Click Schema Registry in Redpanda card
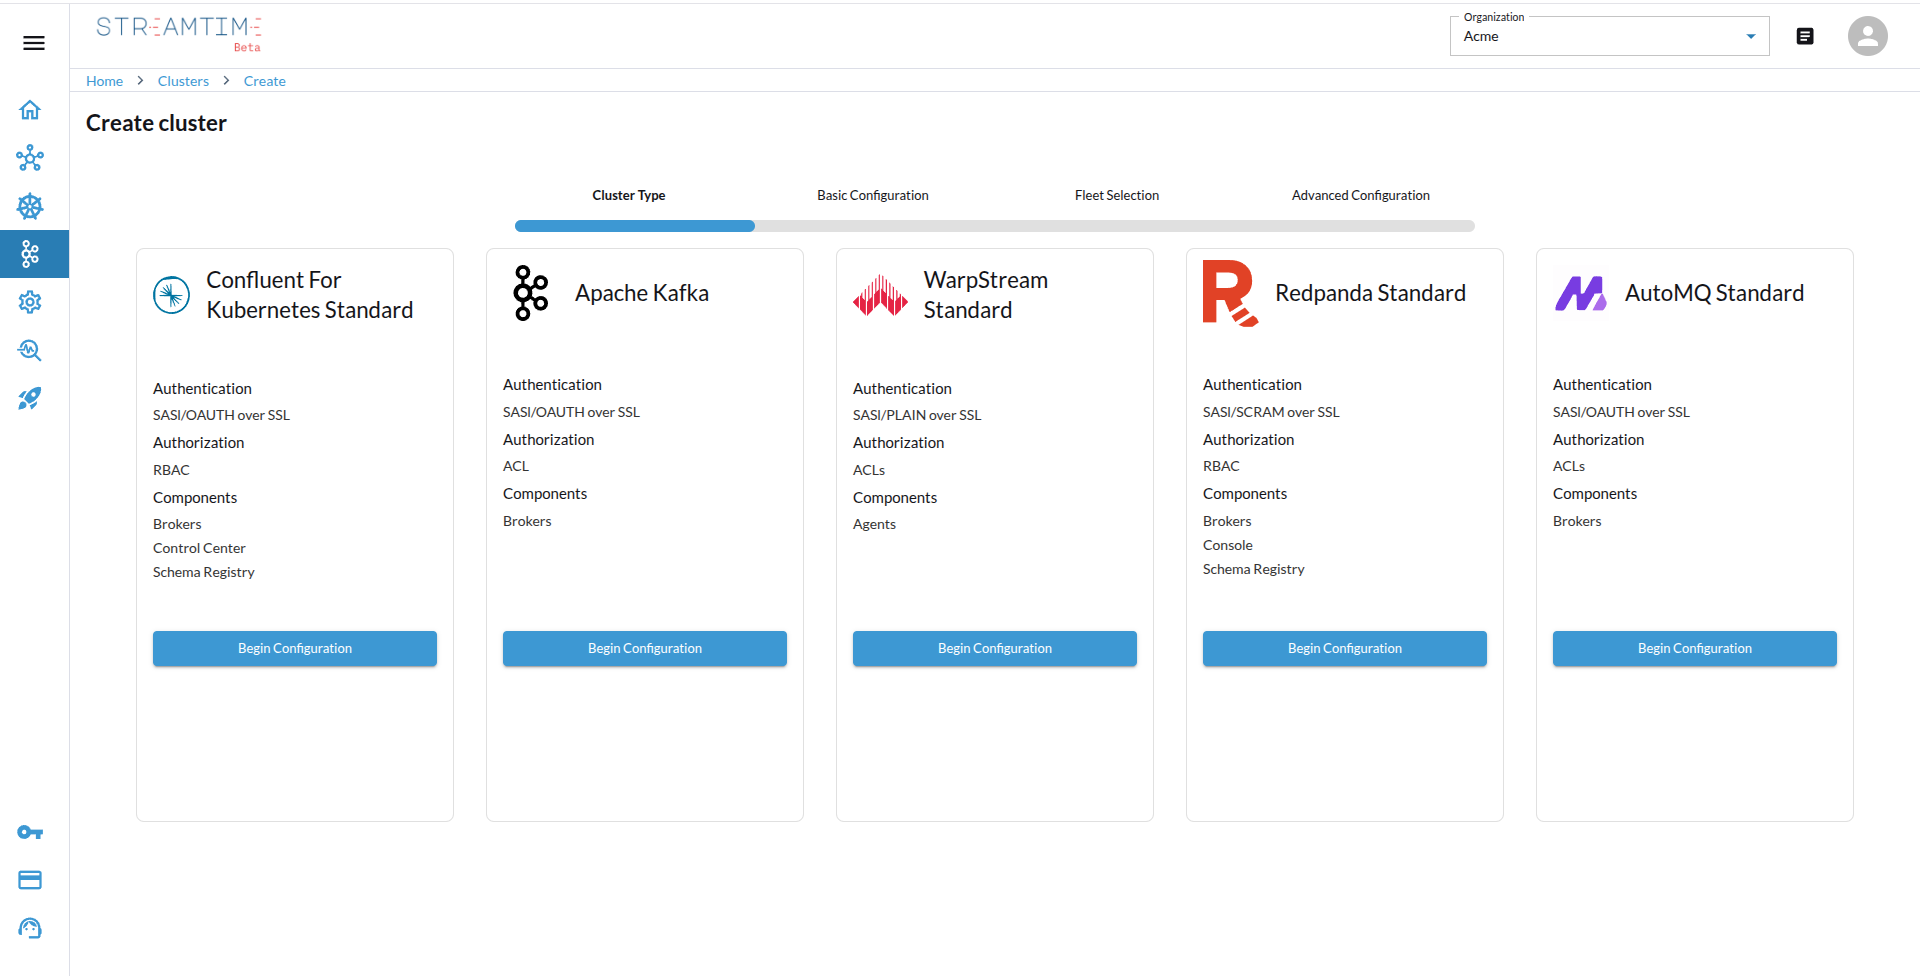1920x976 pixels. [1254, 569]
